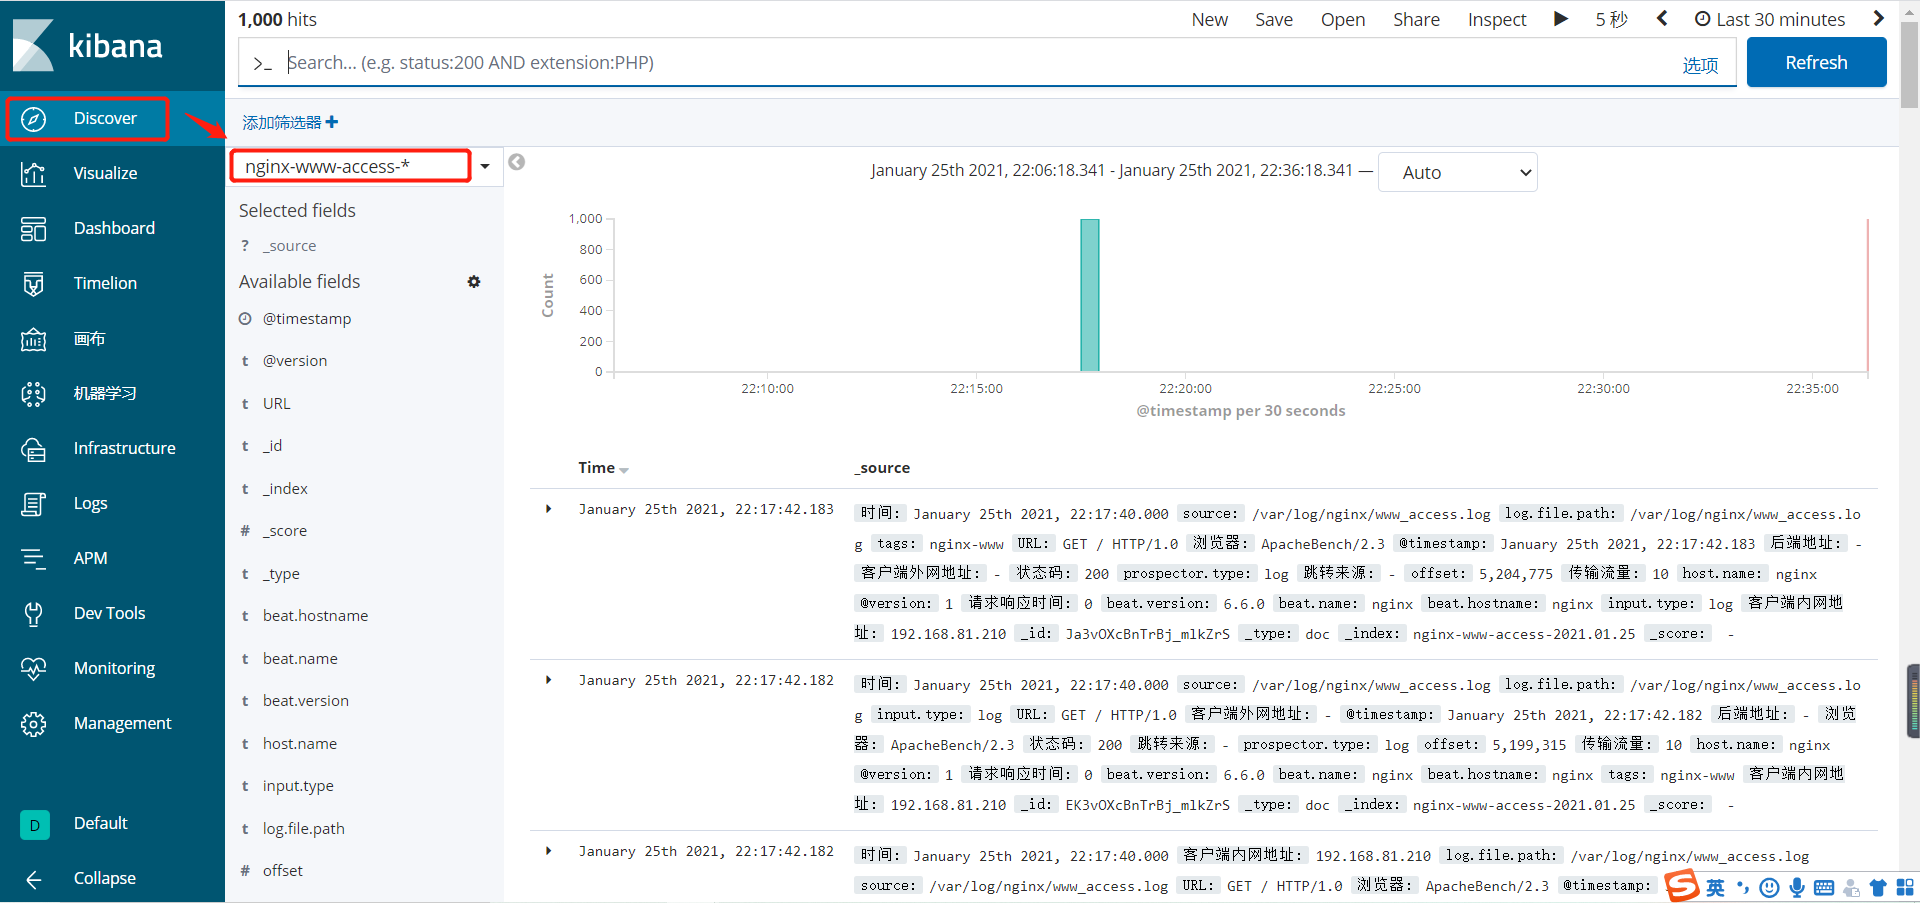Select @timestamp field
The width and height of the screenshot is (1920, 903).
tap(307, 319)
